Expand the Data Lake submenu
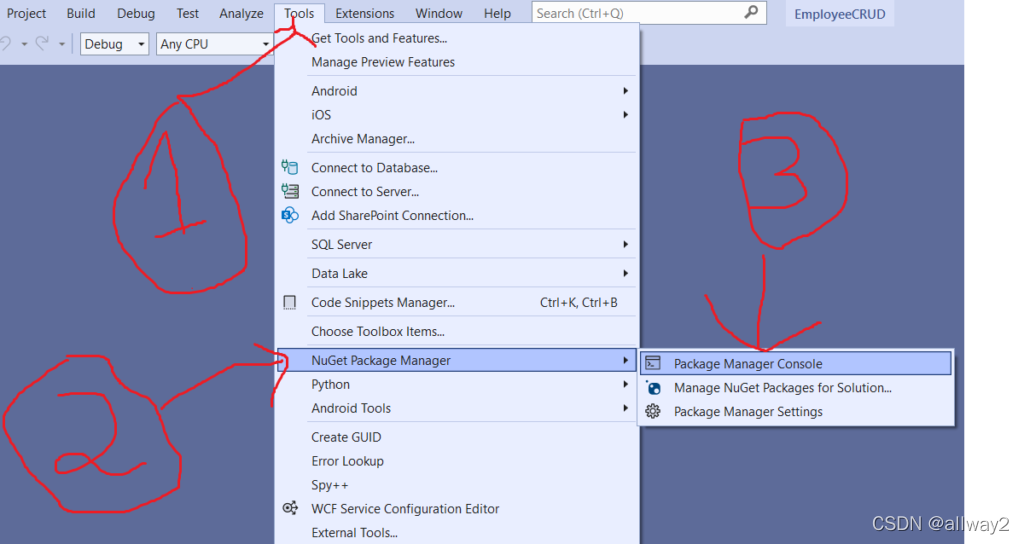The image size is (1024, 544). (x=456, y=274)
